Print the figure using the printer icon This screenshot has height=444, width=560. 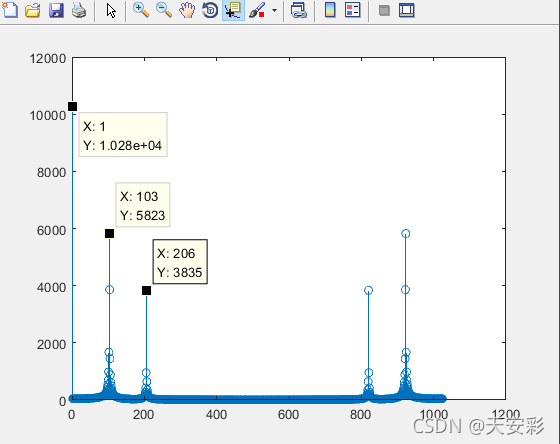pos(79,10)
